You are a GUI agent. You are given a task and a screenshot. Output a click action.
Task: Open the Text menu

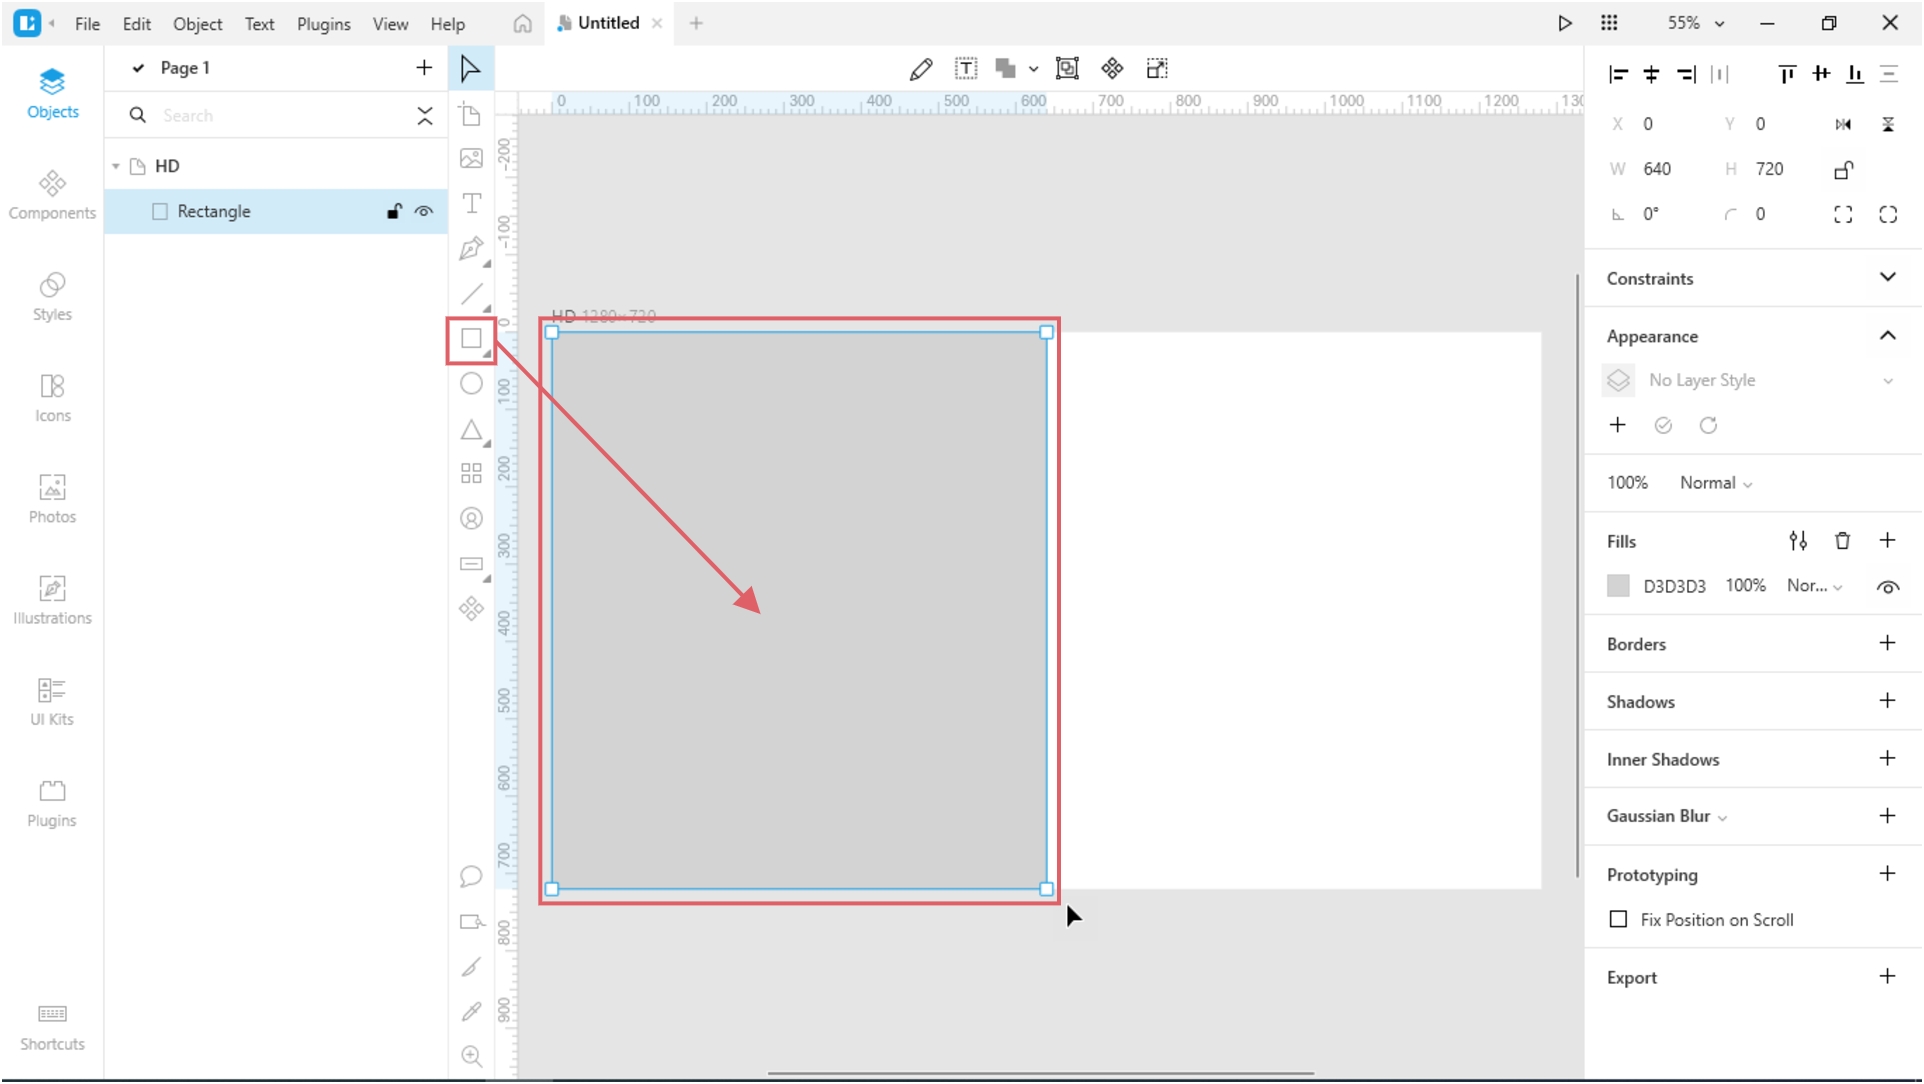259,24
